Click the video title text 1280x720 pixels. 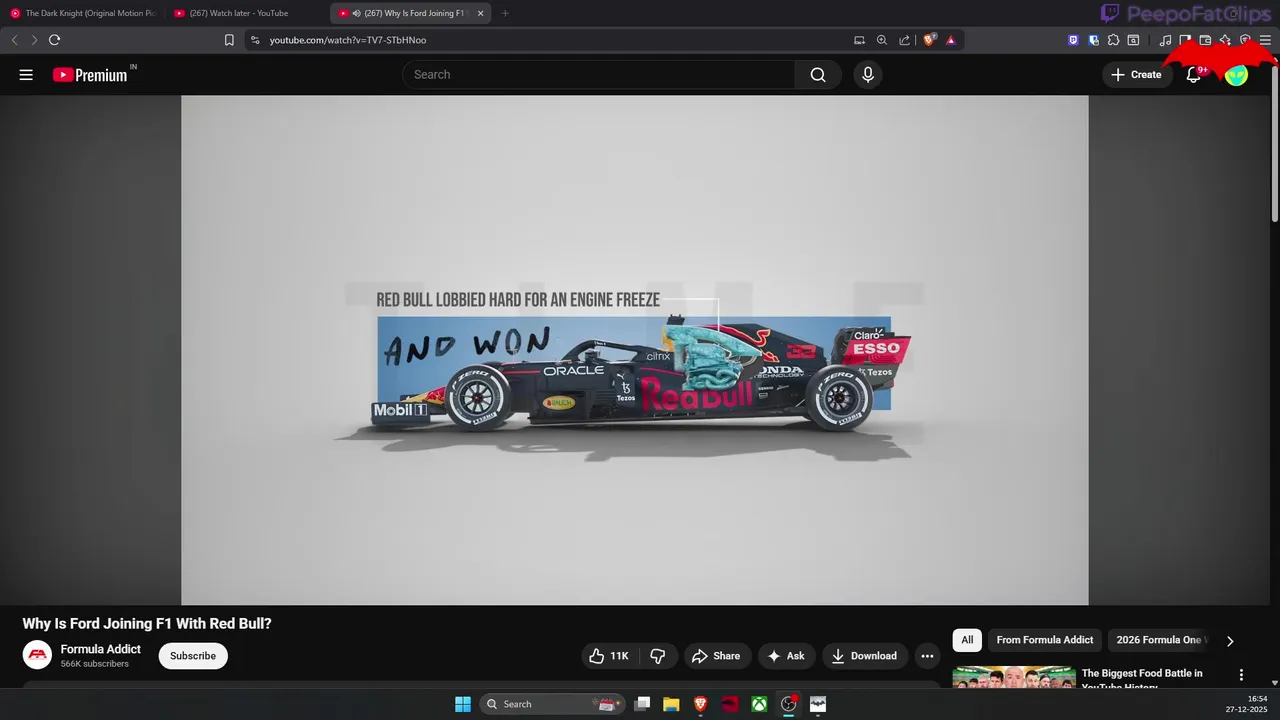147,623
